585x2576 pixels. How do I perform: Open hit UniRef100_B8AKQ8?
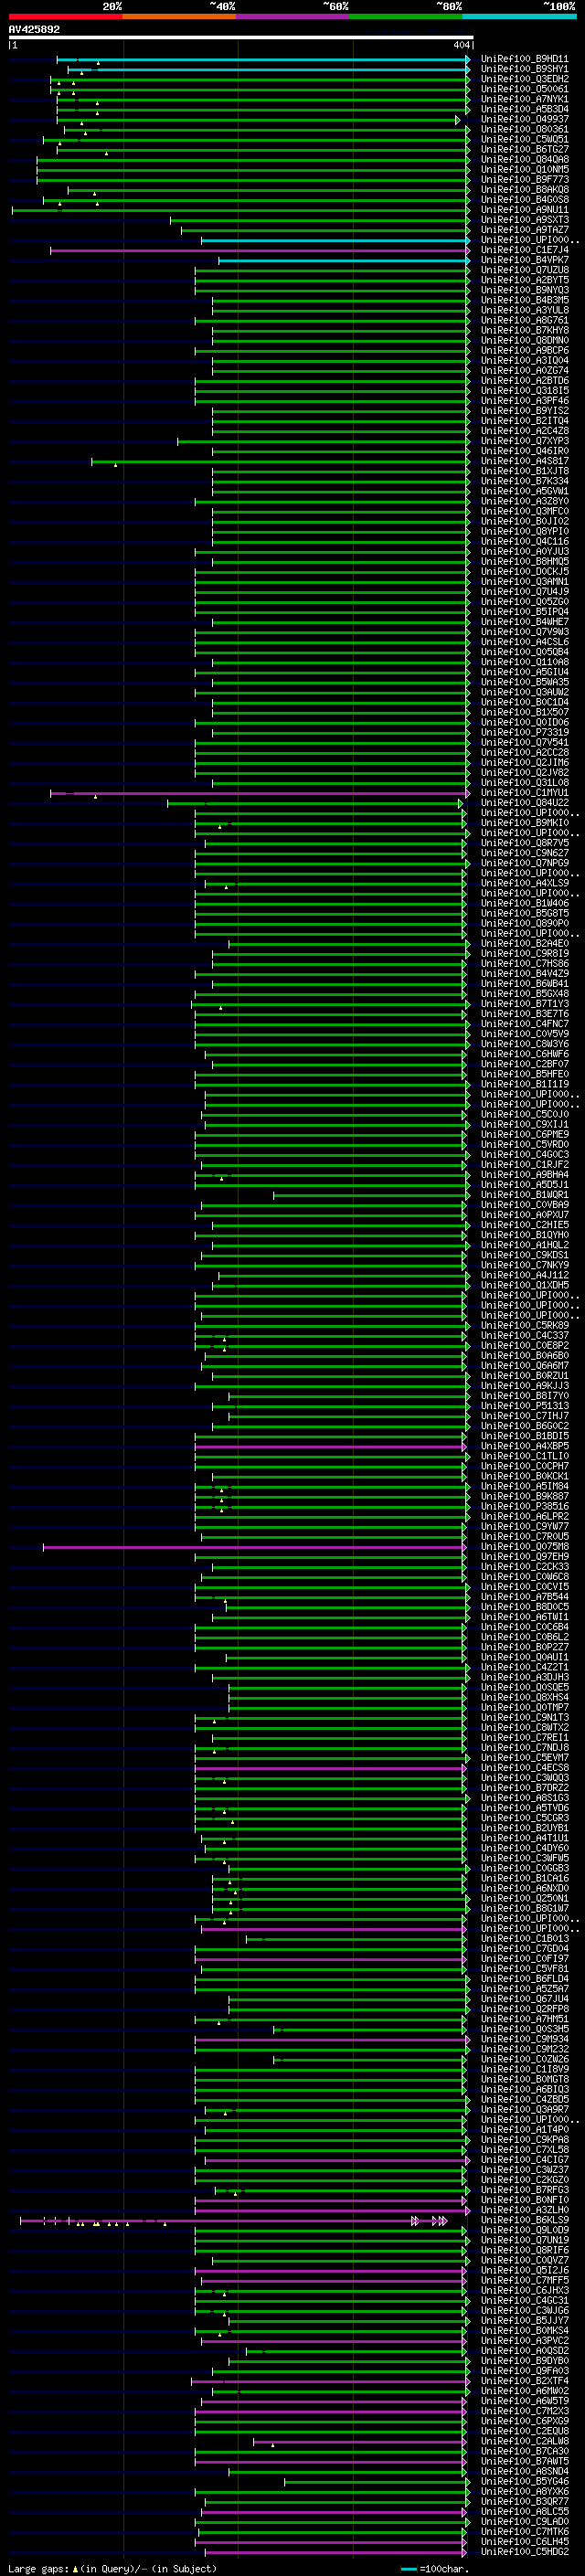click(x=525, y=190)
